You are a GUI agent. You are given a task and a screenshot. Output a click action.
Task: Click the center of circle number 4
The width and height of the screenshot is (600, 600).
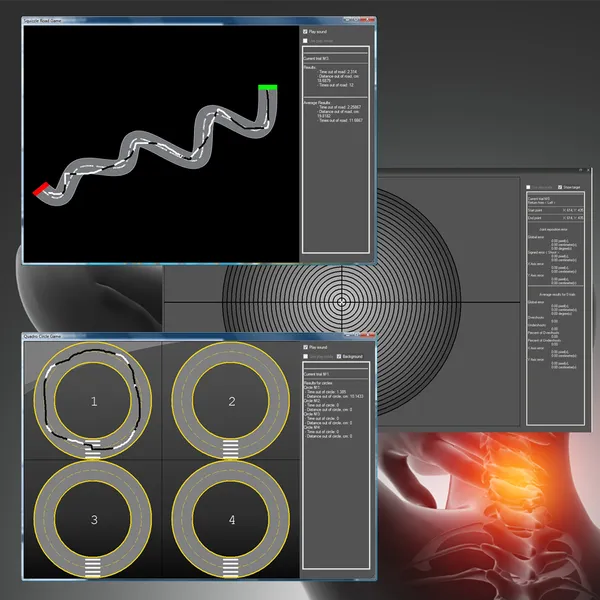pos(232,520)
